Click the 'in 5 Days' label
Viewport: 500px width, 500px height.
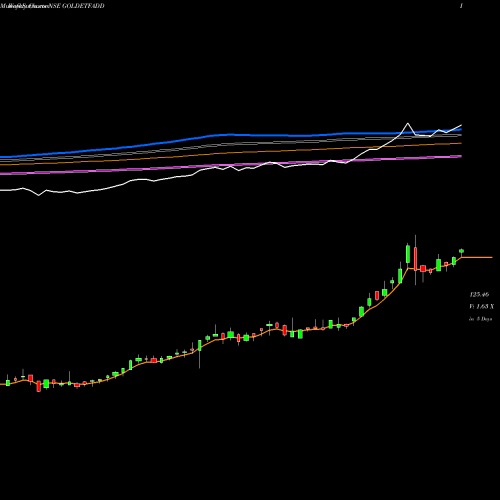point(480,319)
